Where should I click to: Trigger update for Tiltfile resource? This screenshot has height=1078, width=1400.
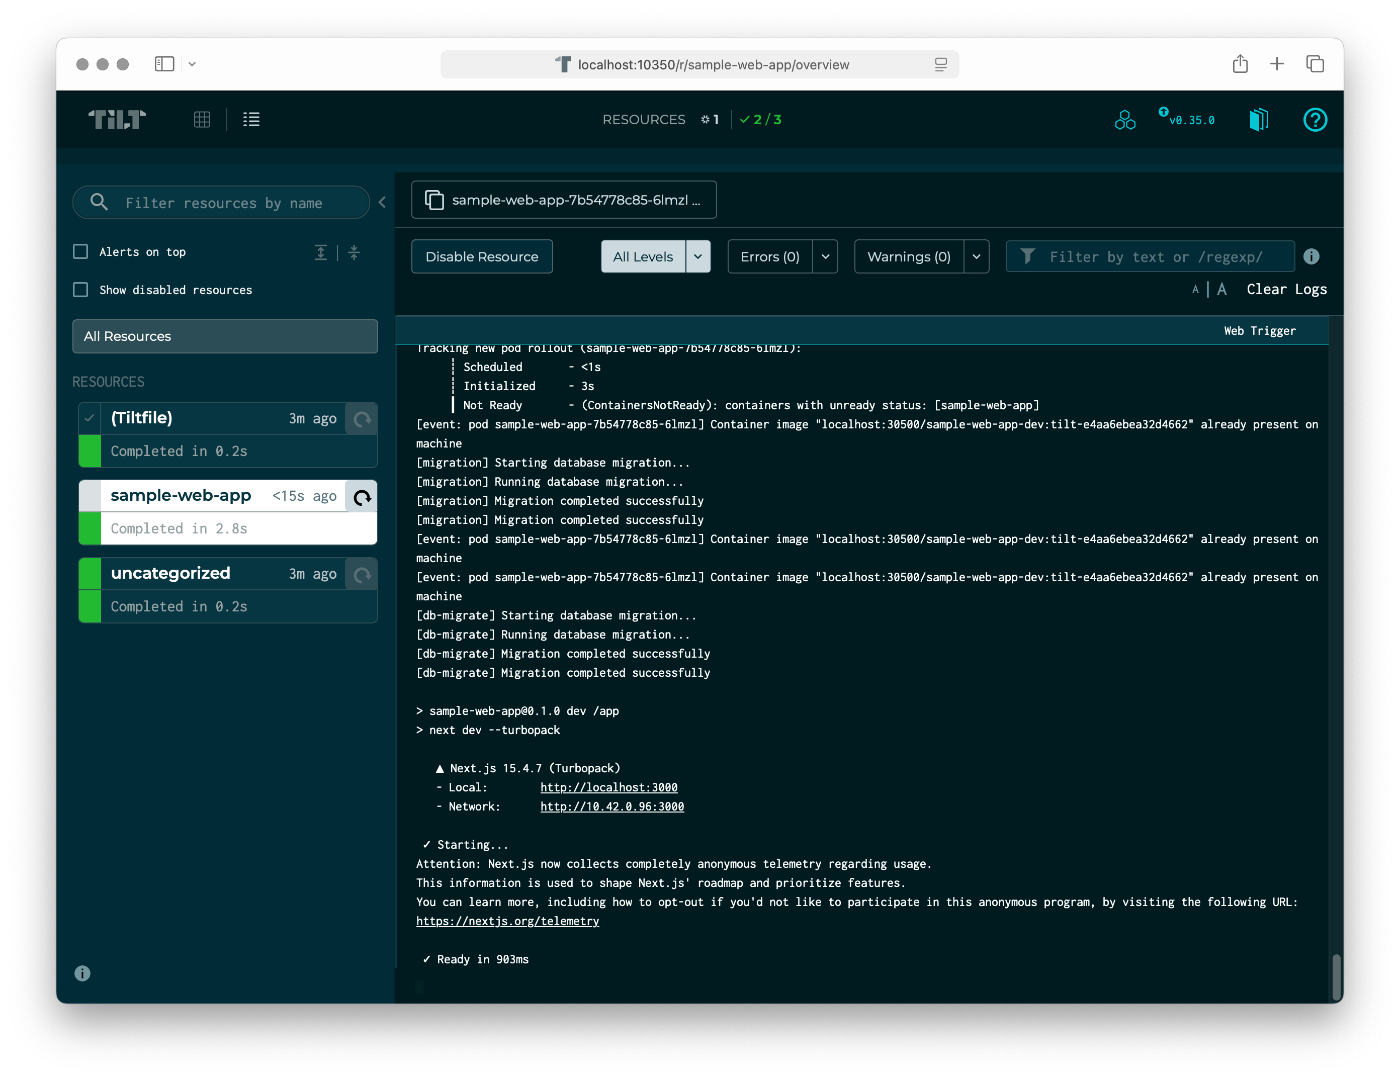[x=362, y=419]
